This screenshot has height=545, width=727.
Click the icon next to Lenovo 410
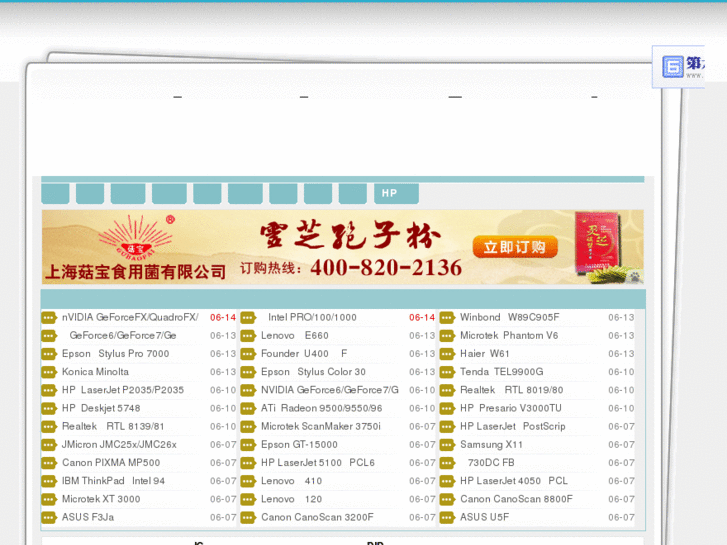(248, 481)
